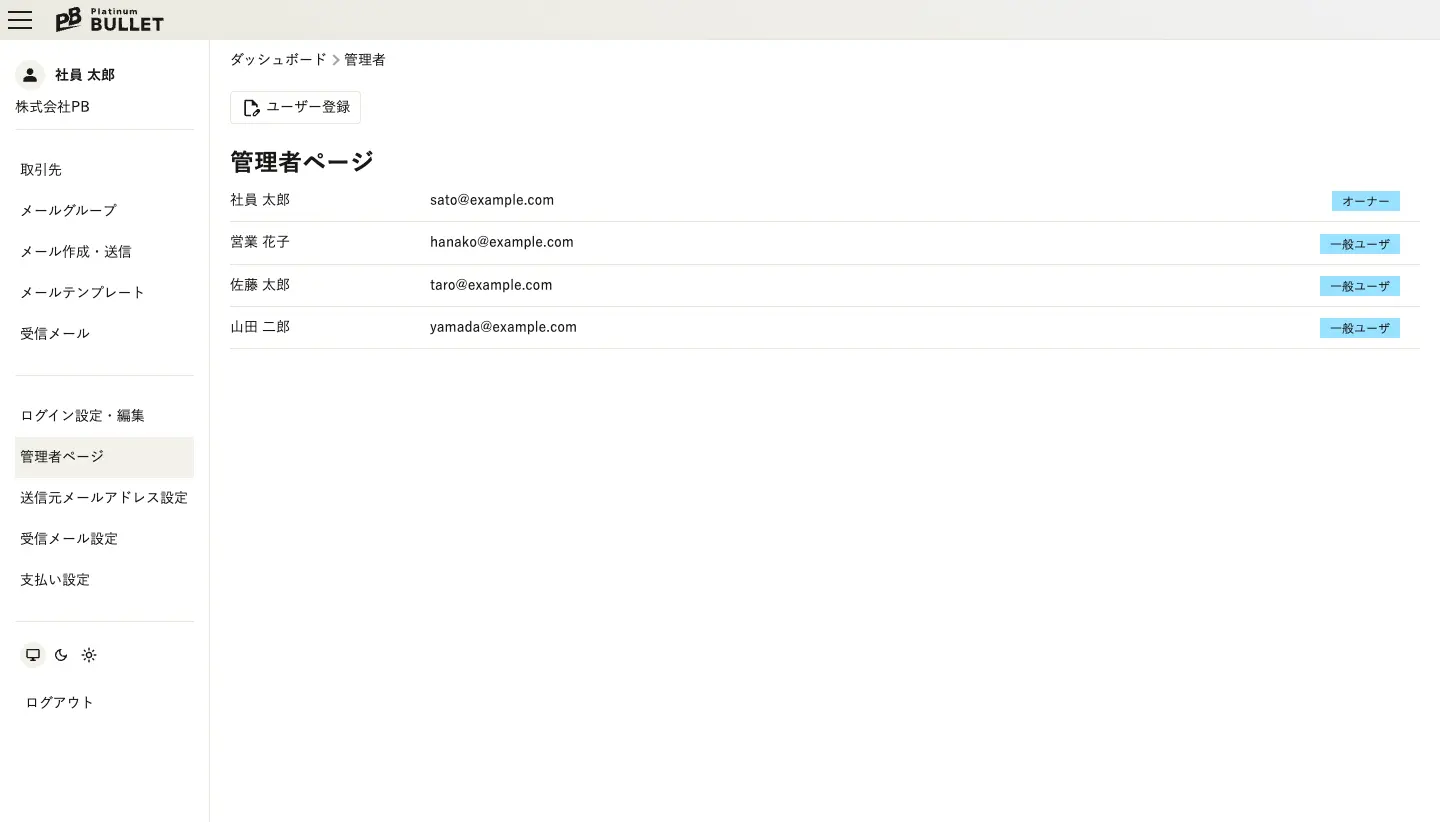1440x822 pixels.
Task: Click the user avatar icon
Action: coord(30,75)
